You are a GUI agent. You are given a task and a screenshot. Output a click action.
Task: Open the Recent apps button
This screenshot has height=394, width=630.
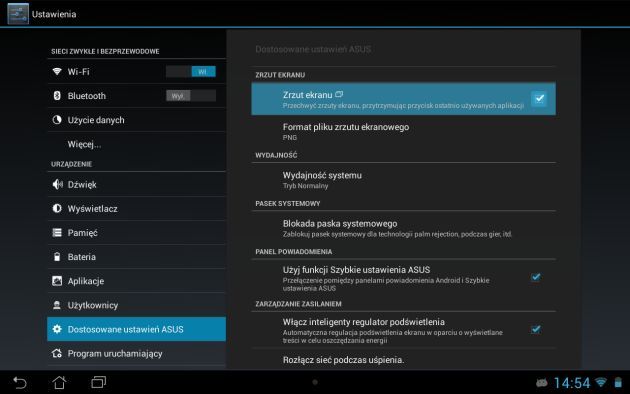click(99, 382)
